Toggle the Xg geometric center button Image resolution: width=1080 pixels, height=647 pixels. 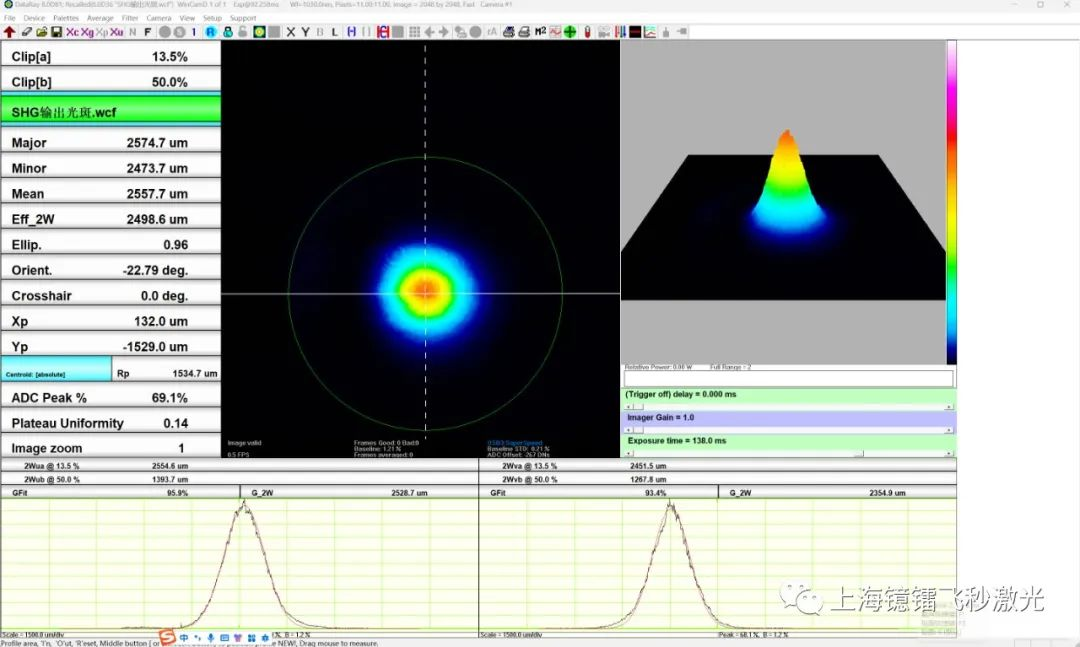(87, 32)
